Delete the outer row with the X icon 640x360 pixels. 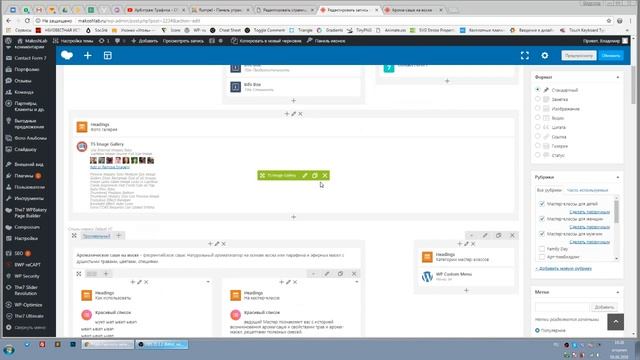512,236
